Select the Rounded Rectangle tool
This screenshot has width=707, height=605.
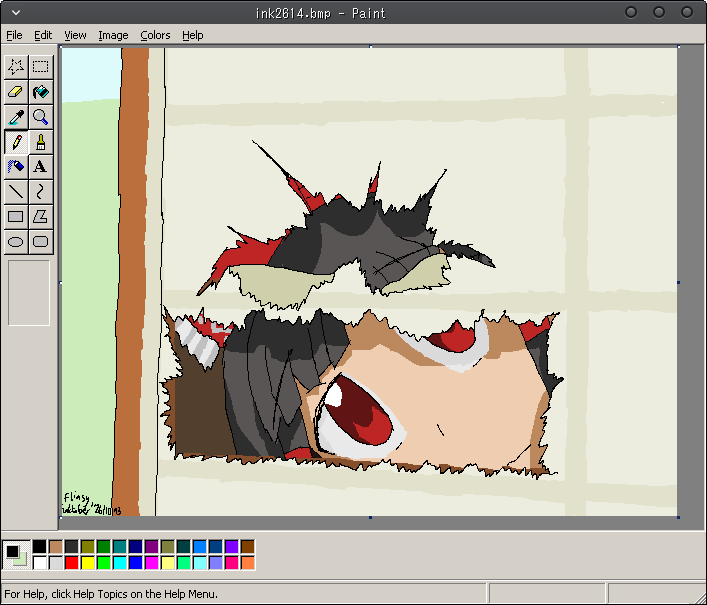41,242
